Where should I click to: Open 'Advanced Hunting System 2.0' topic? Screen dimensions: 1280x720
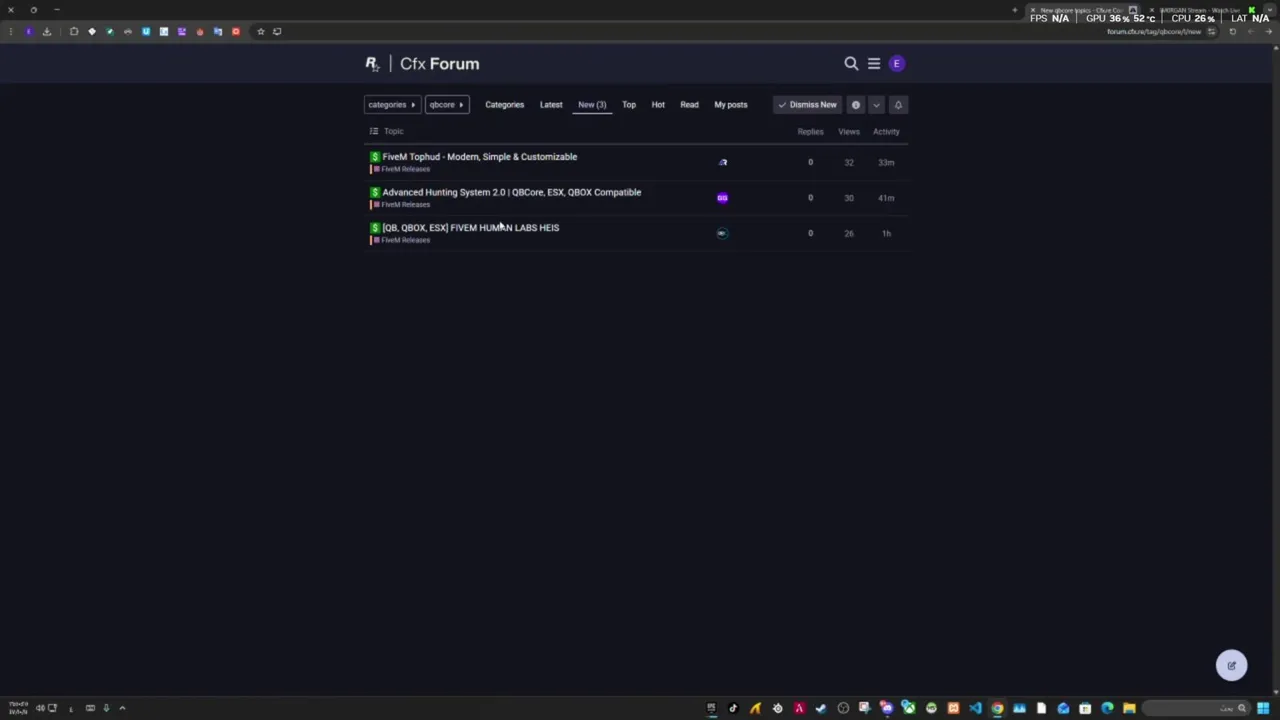pos(511,192)
